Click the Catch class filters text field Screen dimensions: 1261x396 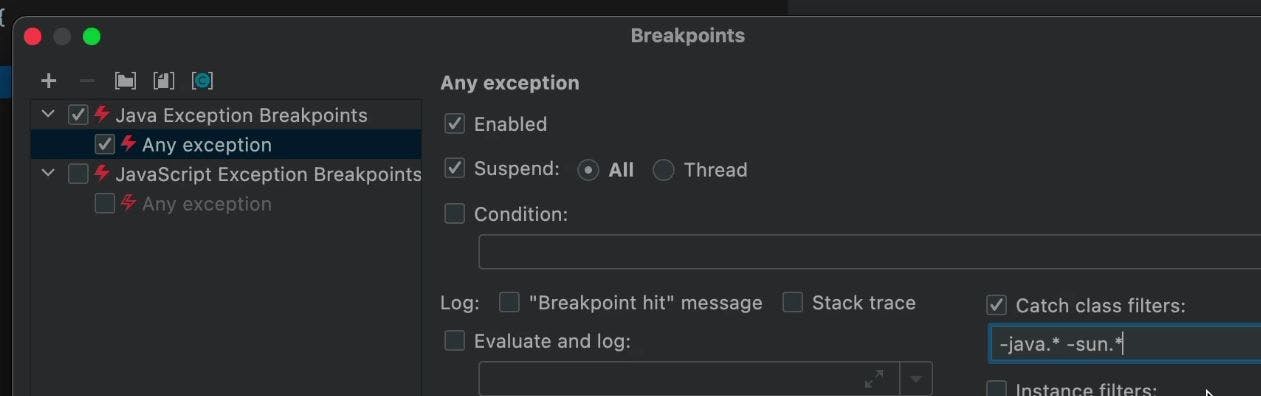[x=1125, y=343]
